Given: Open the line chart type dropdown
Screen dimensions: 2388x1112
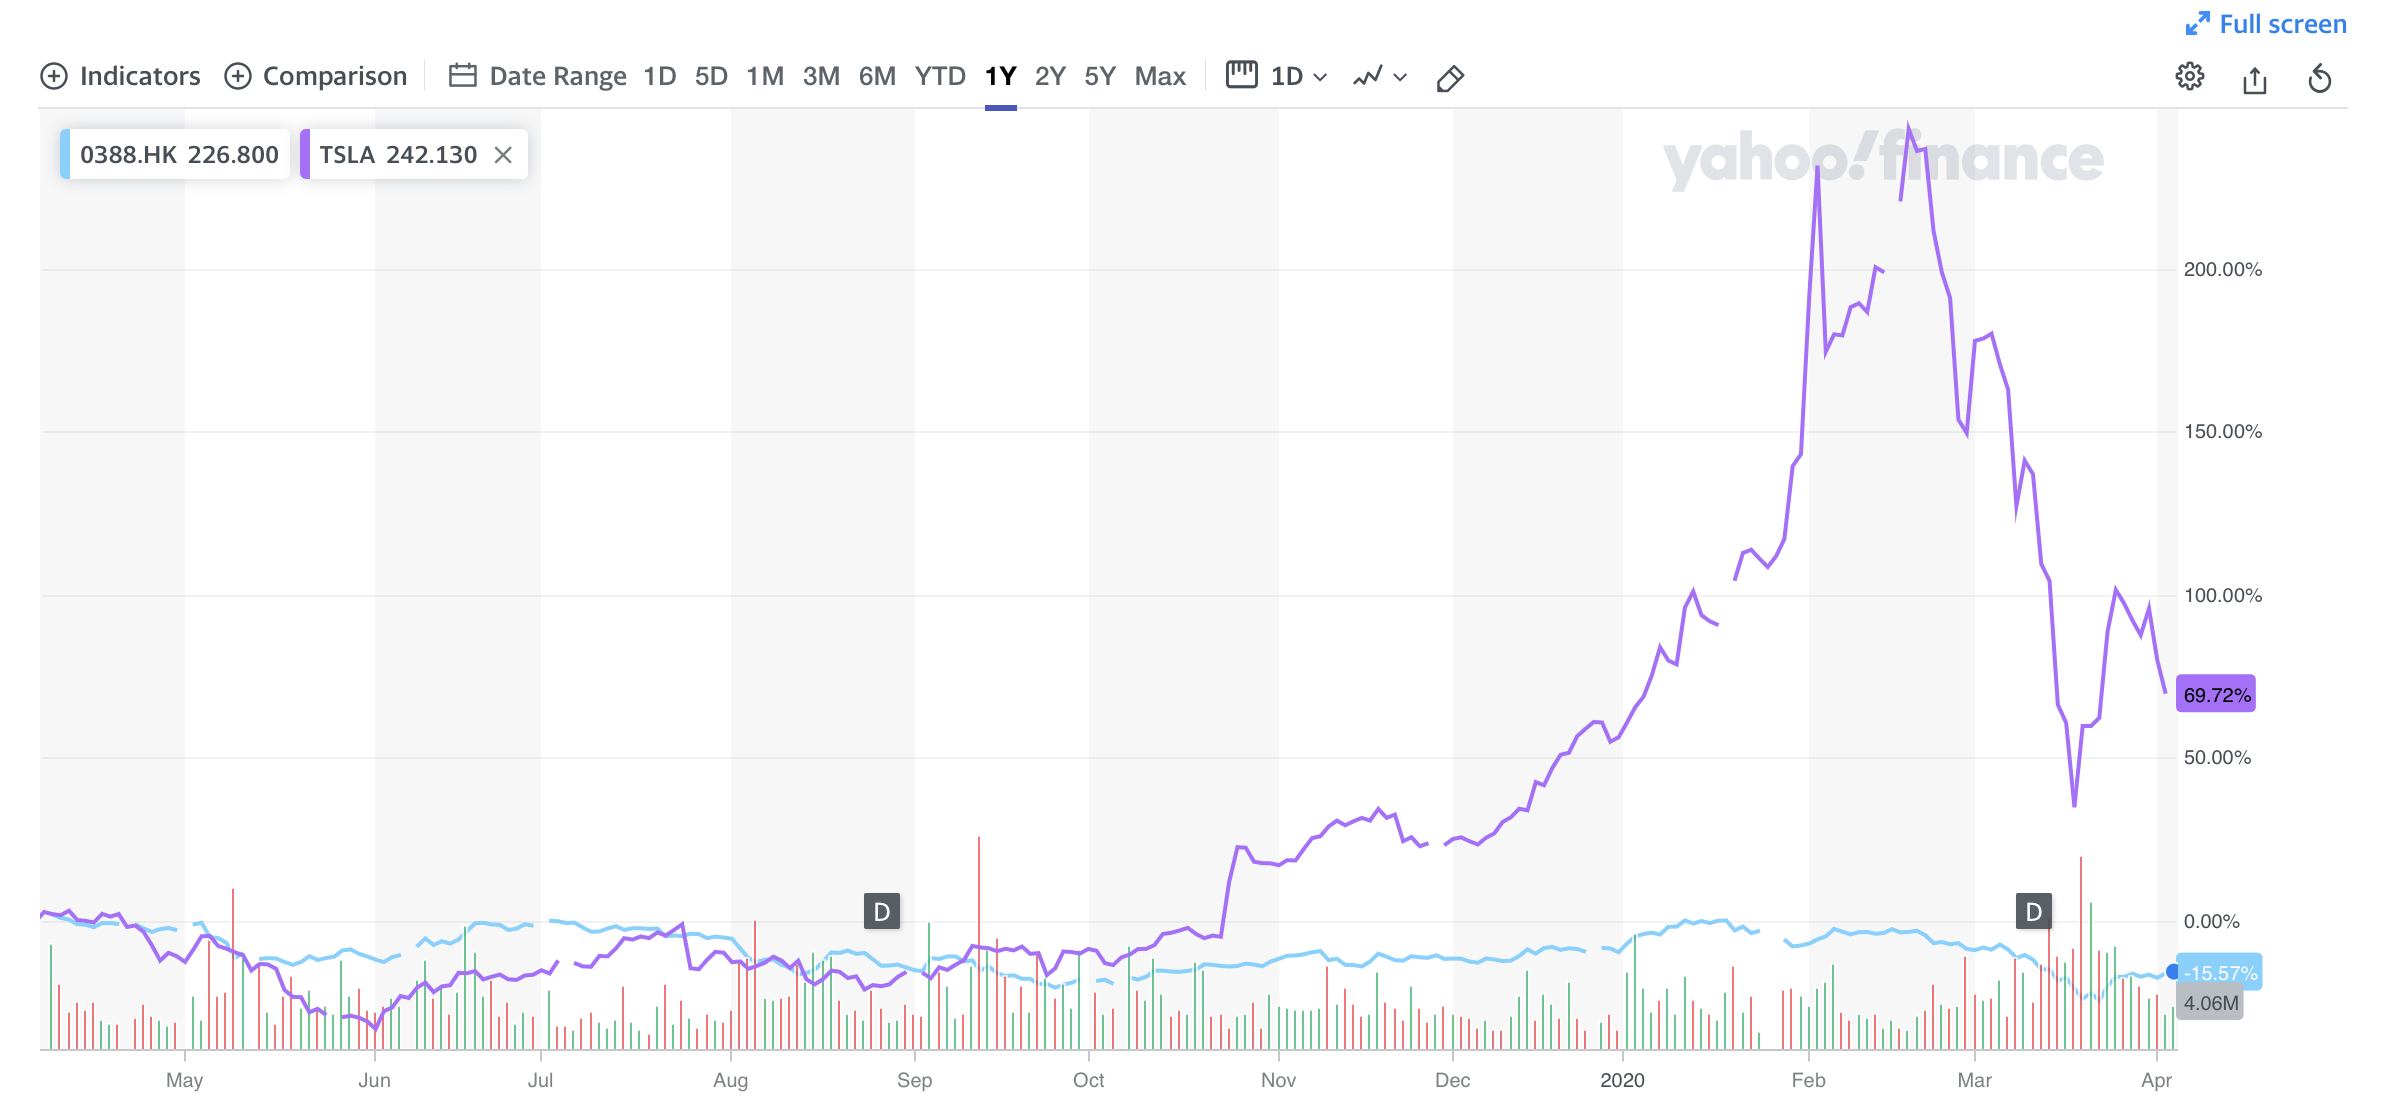Looking at the screenshot, I should pos(1380,77).
